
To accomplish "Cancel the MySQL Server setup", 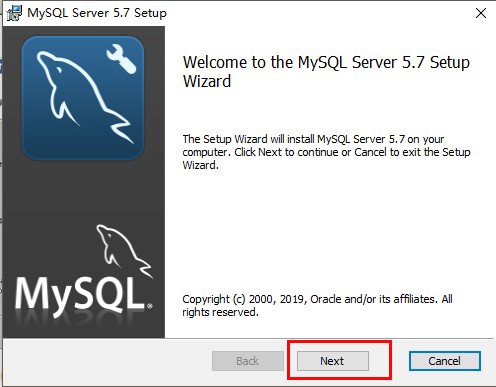I will pos(445,361).
